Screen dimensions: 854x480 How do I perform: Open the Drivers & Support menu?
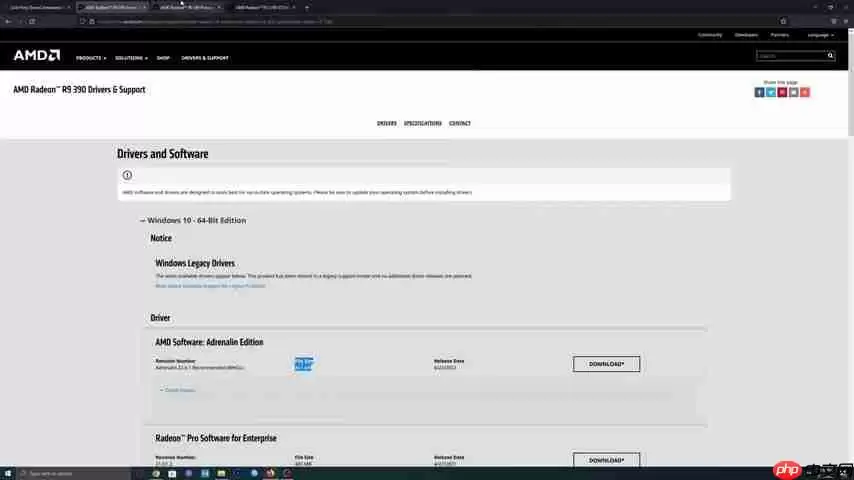coord(205,58)
